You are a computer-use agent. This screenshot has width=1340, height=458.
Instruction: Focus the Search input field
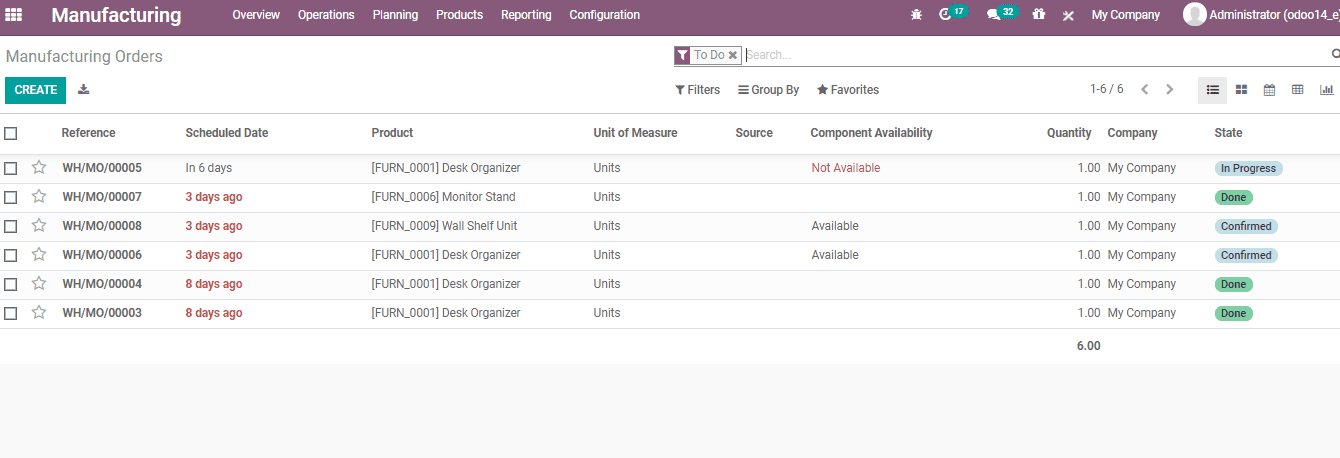[x=1035, y=55]
